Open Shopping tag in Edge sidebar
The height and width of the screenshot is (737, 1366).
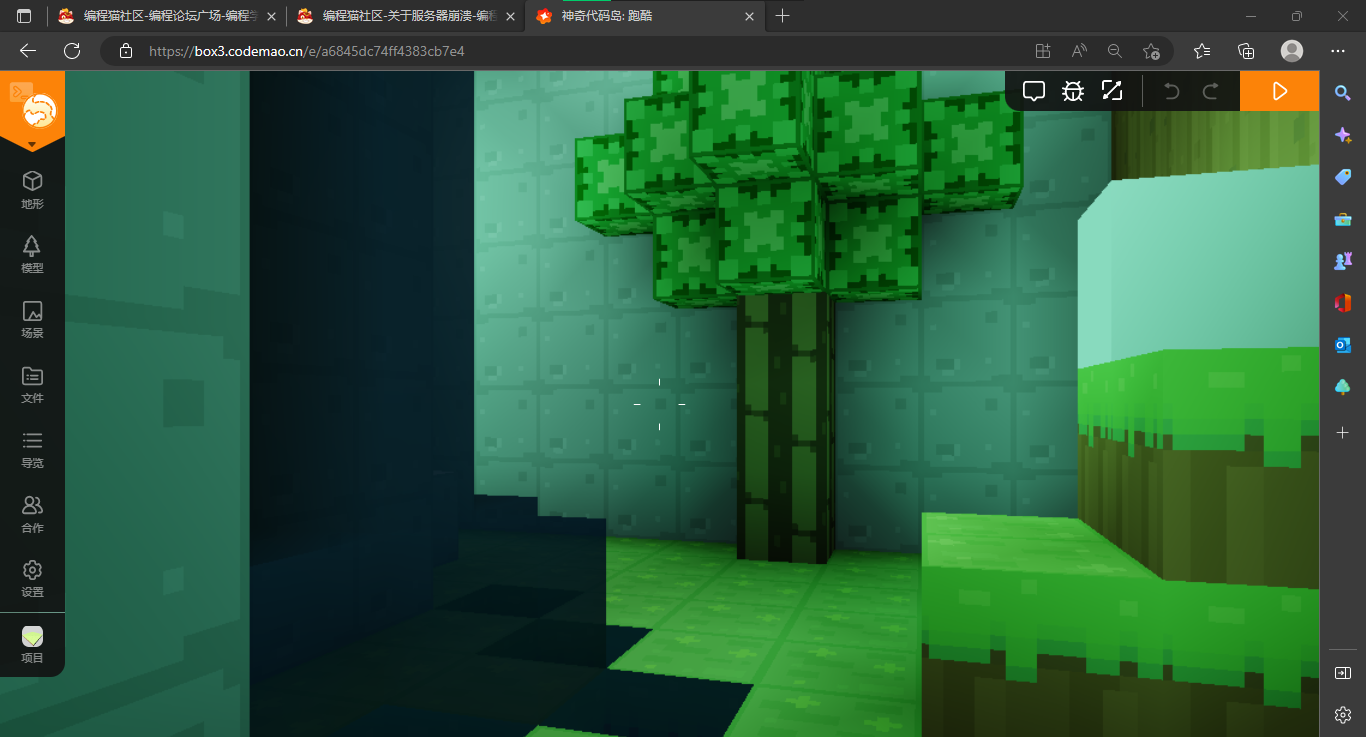coord(1343,177)
